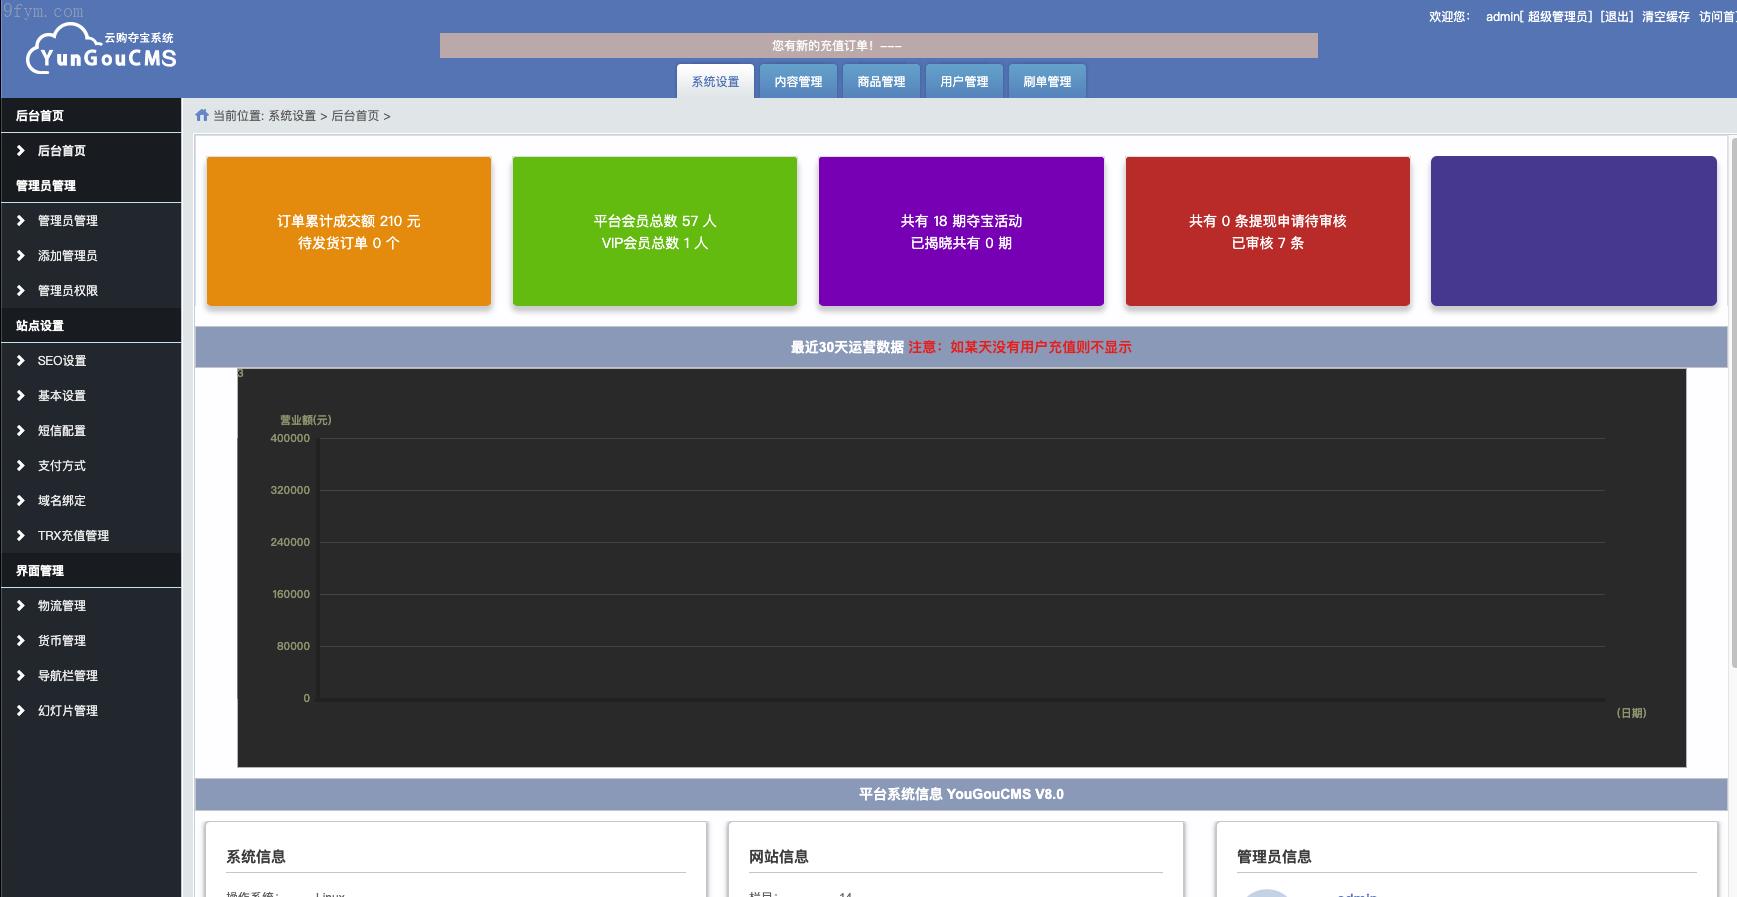The height and width of the screenshot is (897, 1737).
Task: Click chevron icon beside 后台首页
Action: click(21, 151)
